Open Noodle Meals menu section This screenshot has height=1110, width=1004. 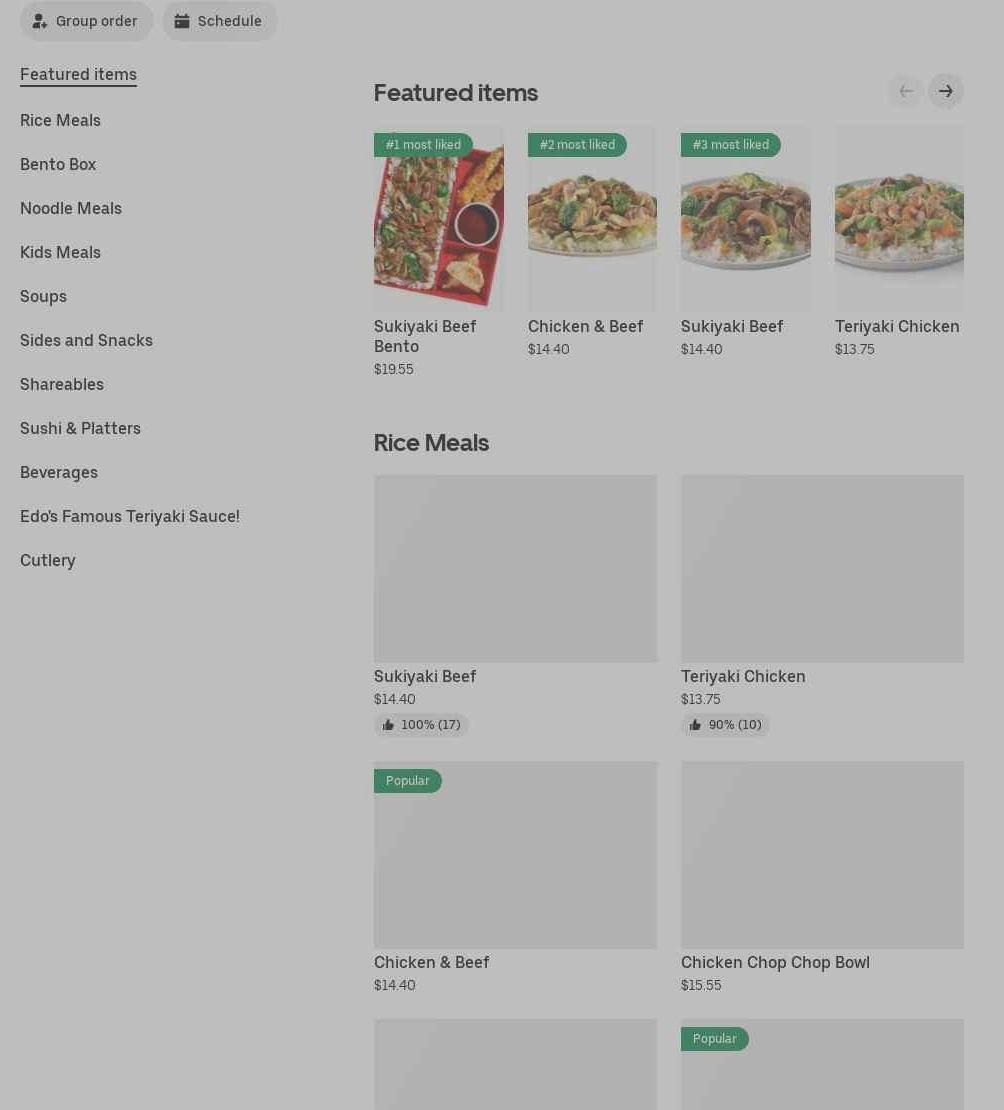[71, 208]
